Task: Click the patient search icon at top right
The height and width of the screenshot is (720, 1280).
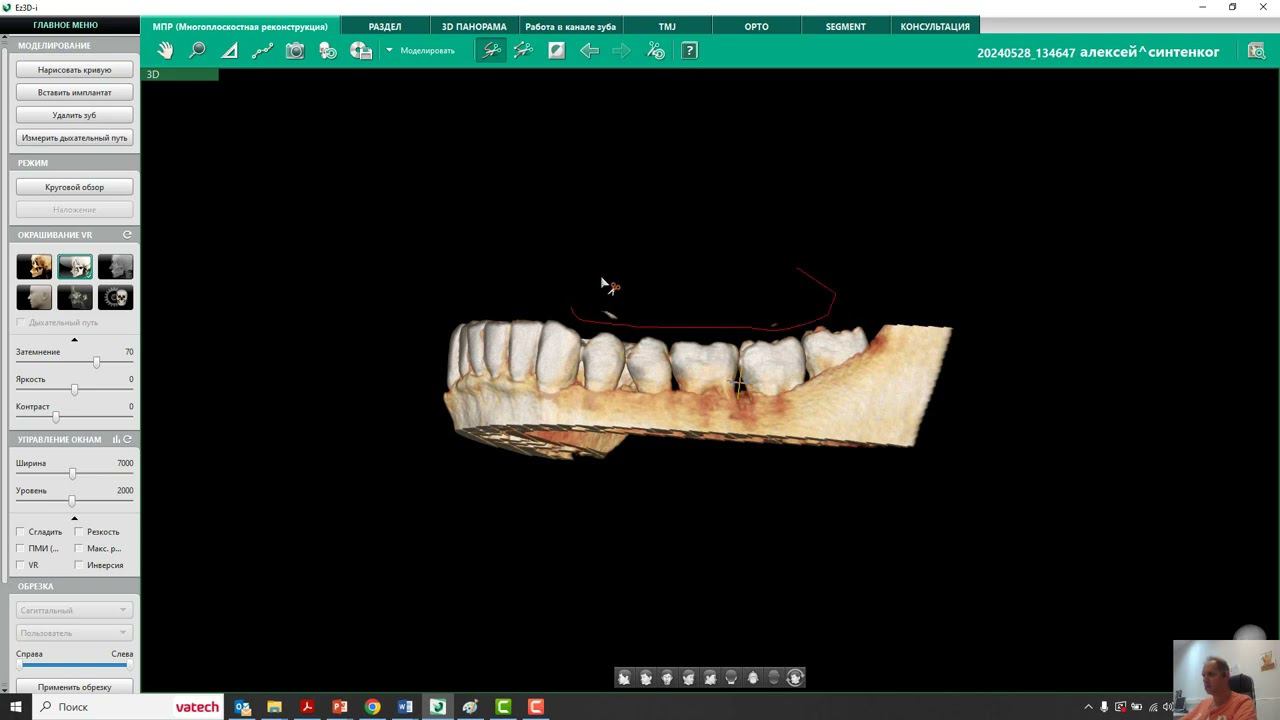Action: click(1257, 51)
